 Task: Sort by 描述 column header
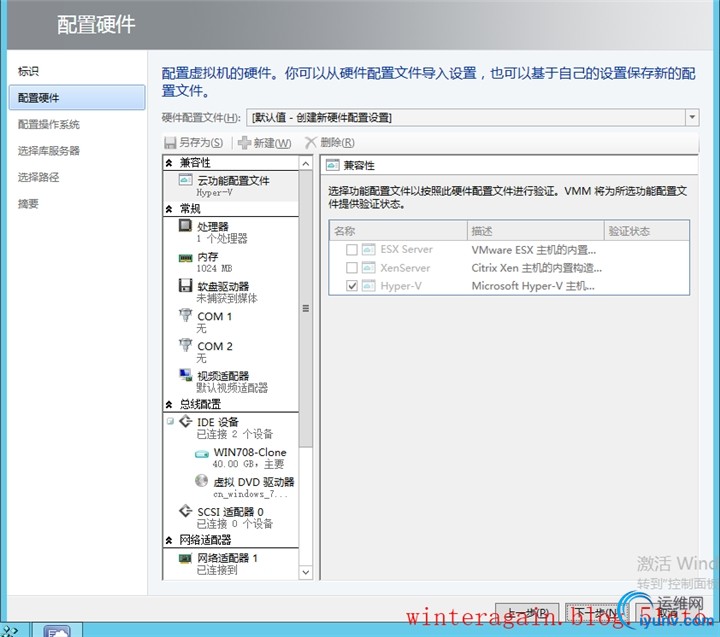point(535,231)
